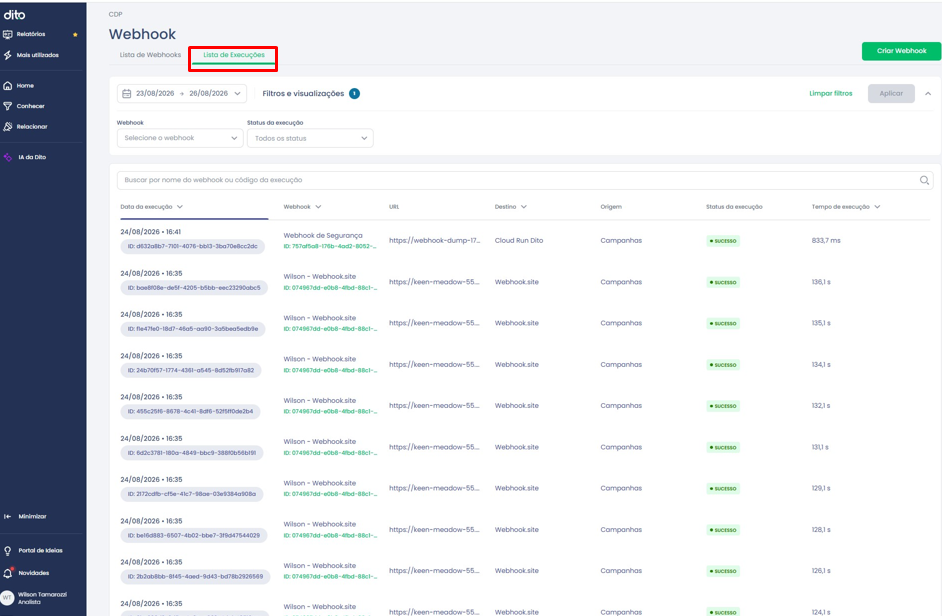
Task: Click Webhook de Segurança name
Action: click(323, 236)
